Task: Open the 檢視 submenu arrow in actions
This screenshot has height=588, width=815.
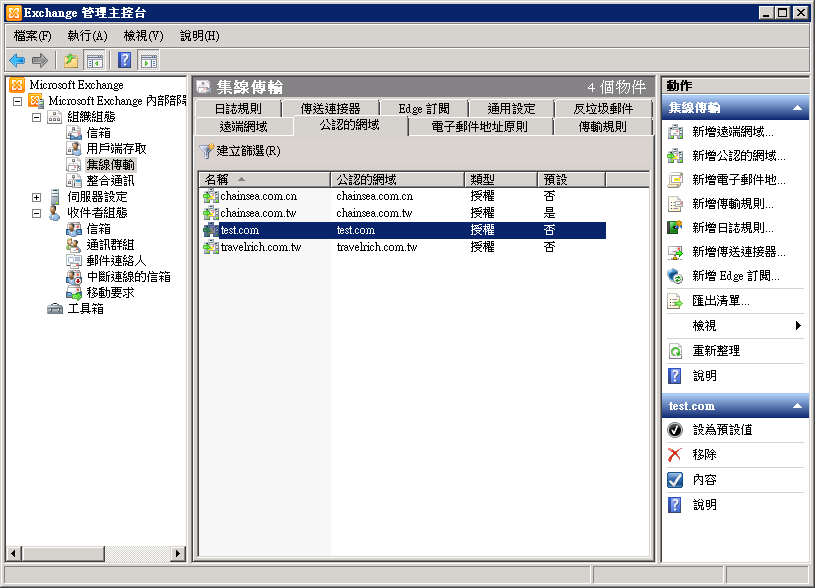Action: 798,326
